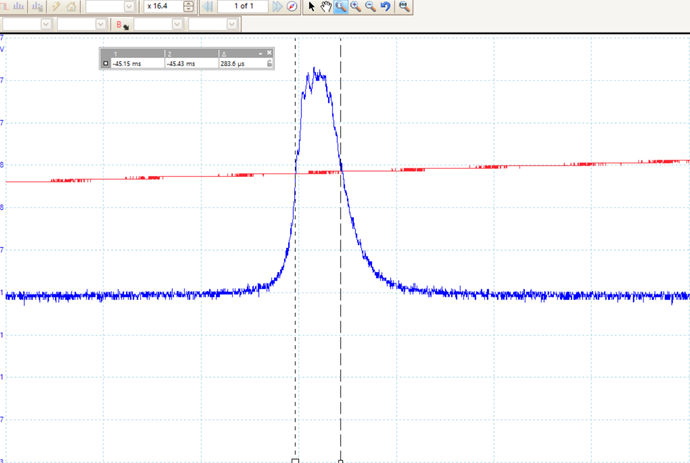Viewport: 690px width, 463px height.
Task: Open the buffer navigator compass
Action: (x=292, y=6)
